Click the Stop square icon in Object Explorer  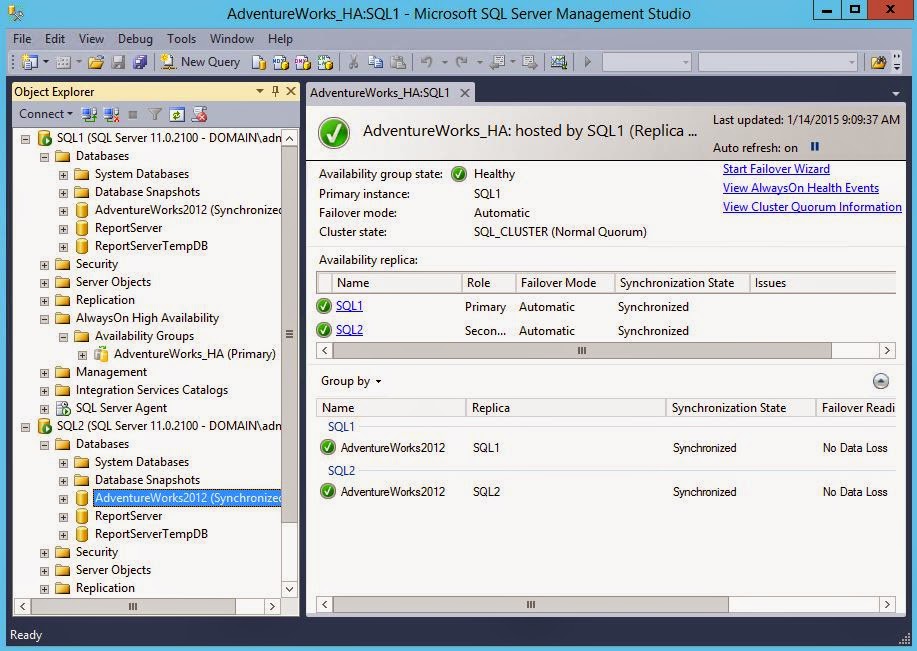(x=133, y=114)
